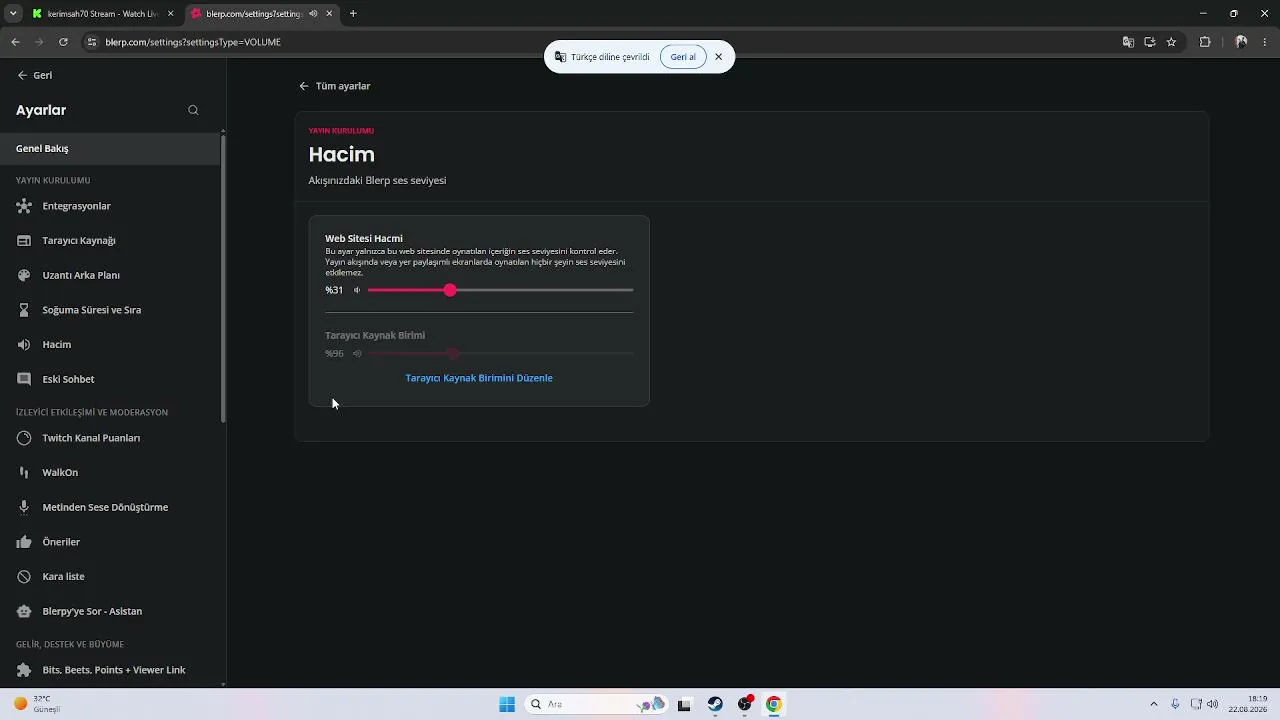The image size is (1280, 720).
Task: Click the %31 volume value
Action: coord(334,290)
